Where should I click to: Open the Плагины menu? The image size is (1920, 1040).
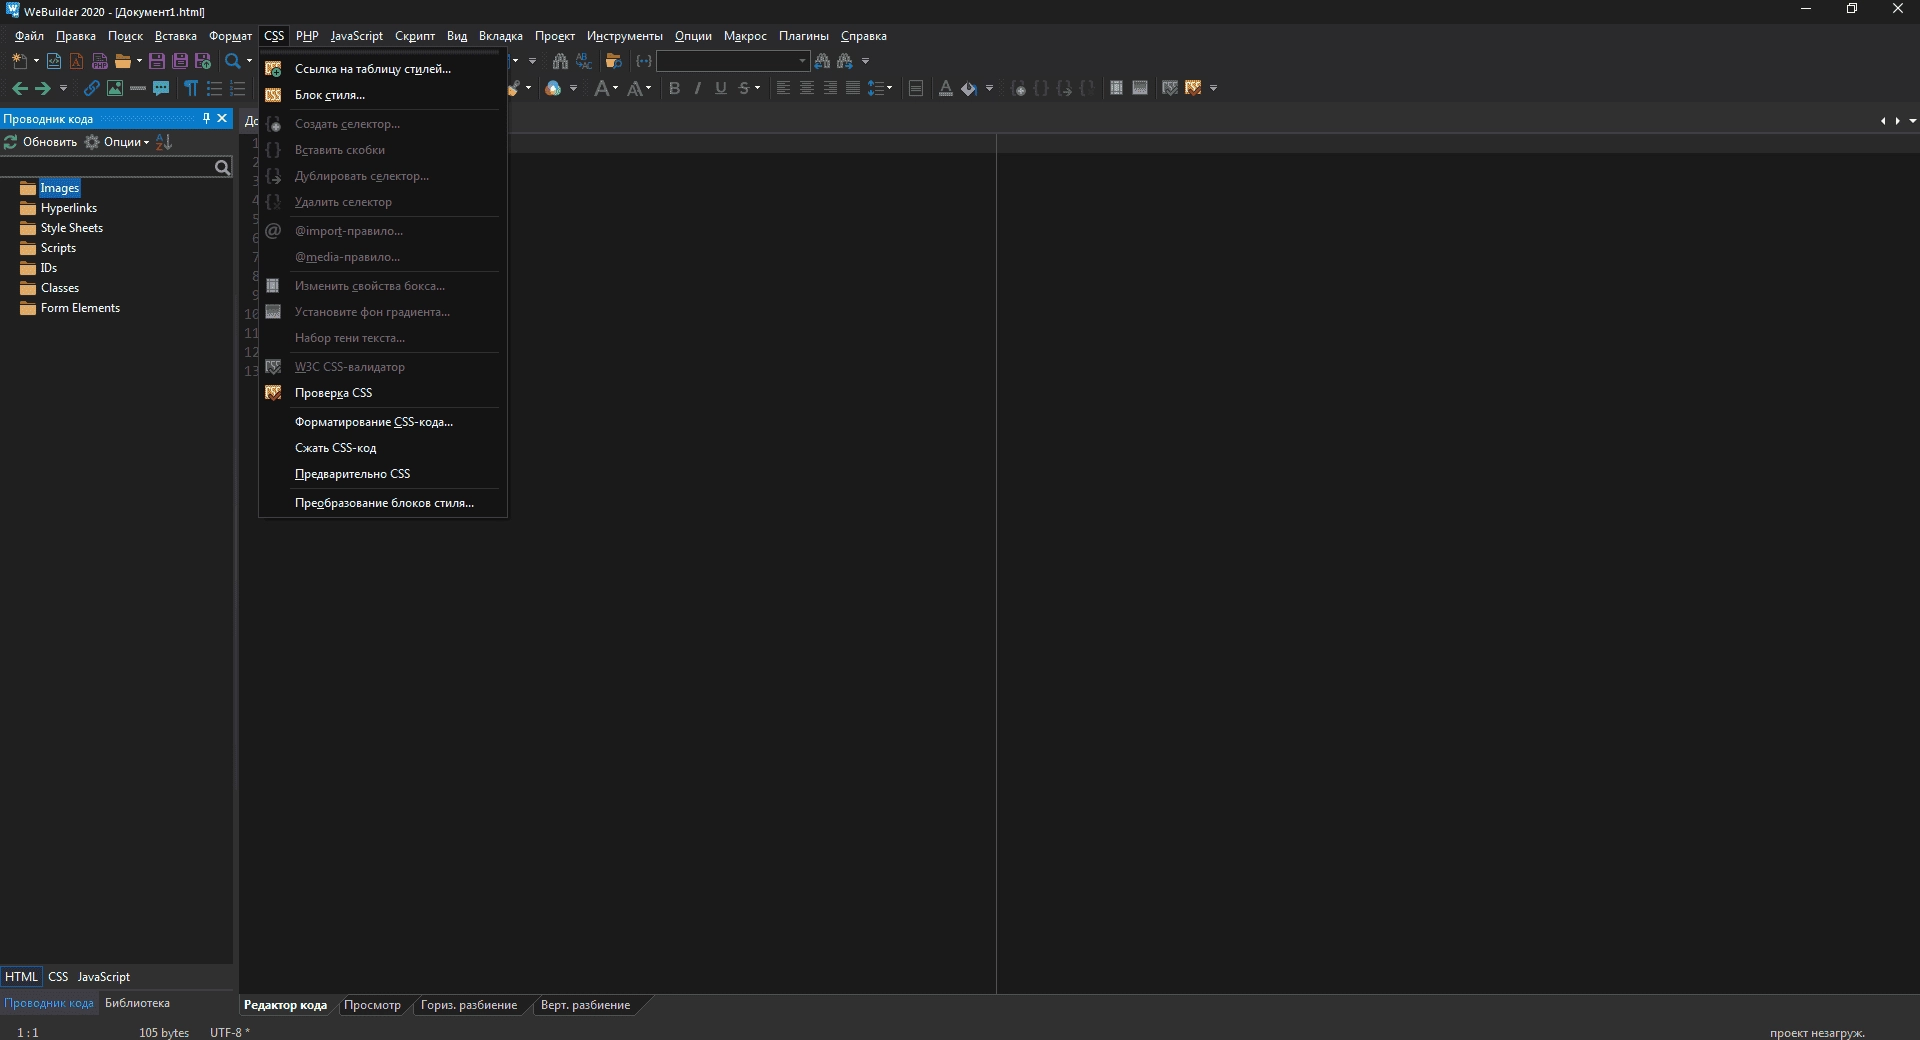pos(804,36)
